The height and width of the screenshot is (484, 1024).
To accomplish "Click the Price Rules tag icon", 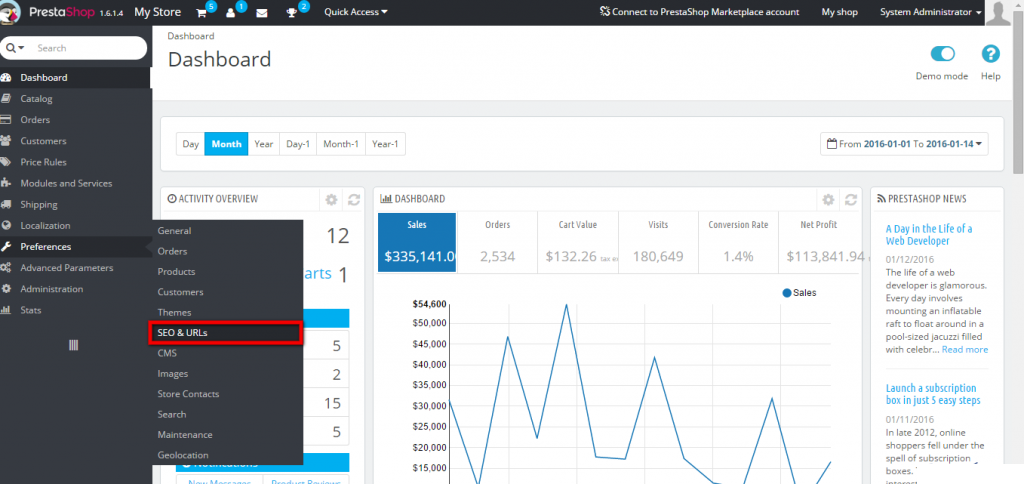I will tap(7, 162).
